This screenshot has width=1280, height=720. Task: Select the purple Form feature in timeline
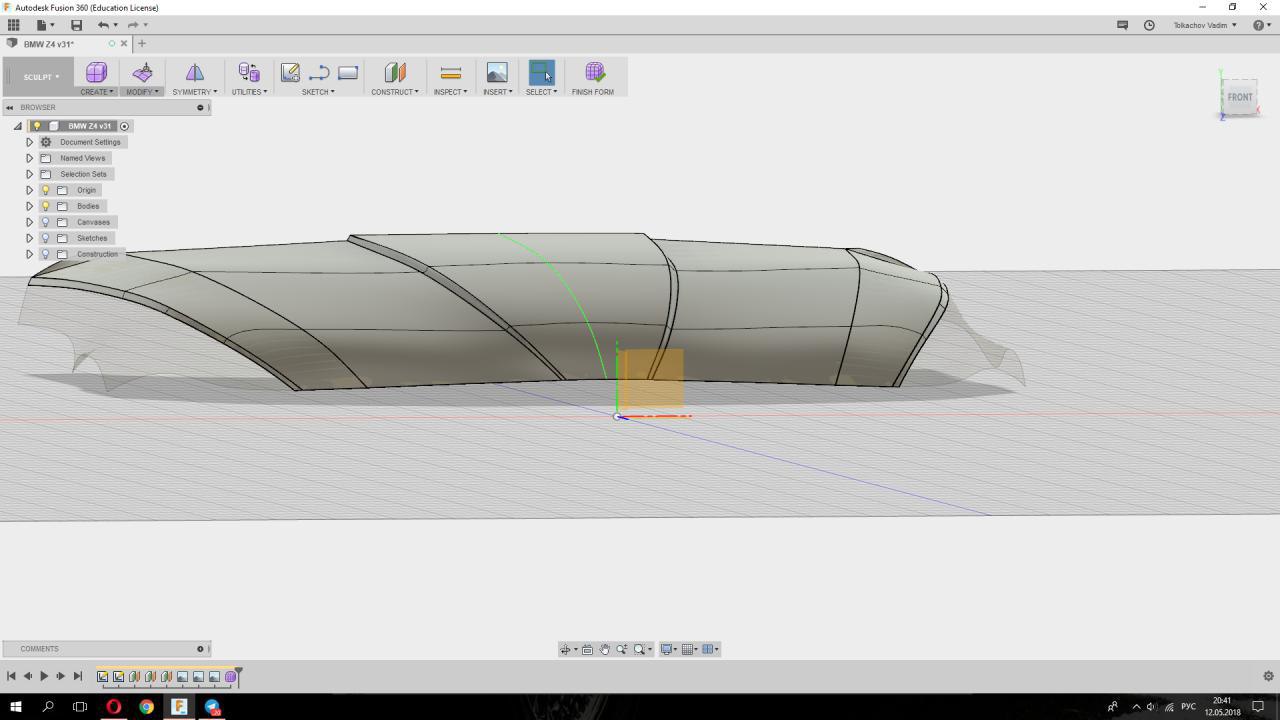pyautogui.click(x=230, y=677)
